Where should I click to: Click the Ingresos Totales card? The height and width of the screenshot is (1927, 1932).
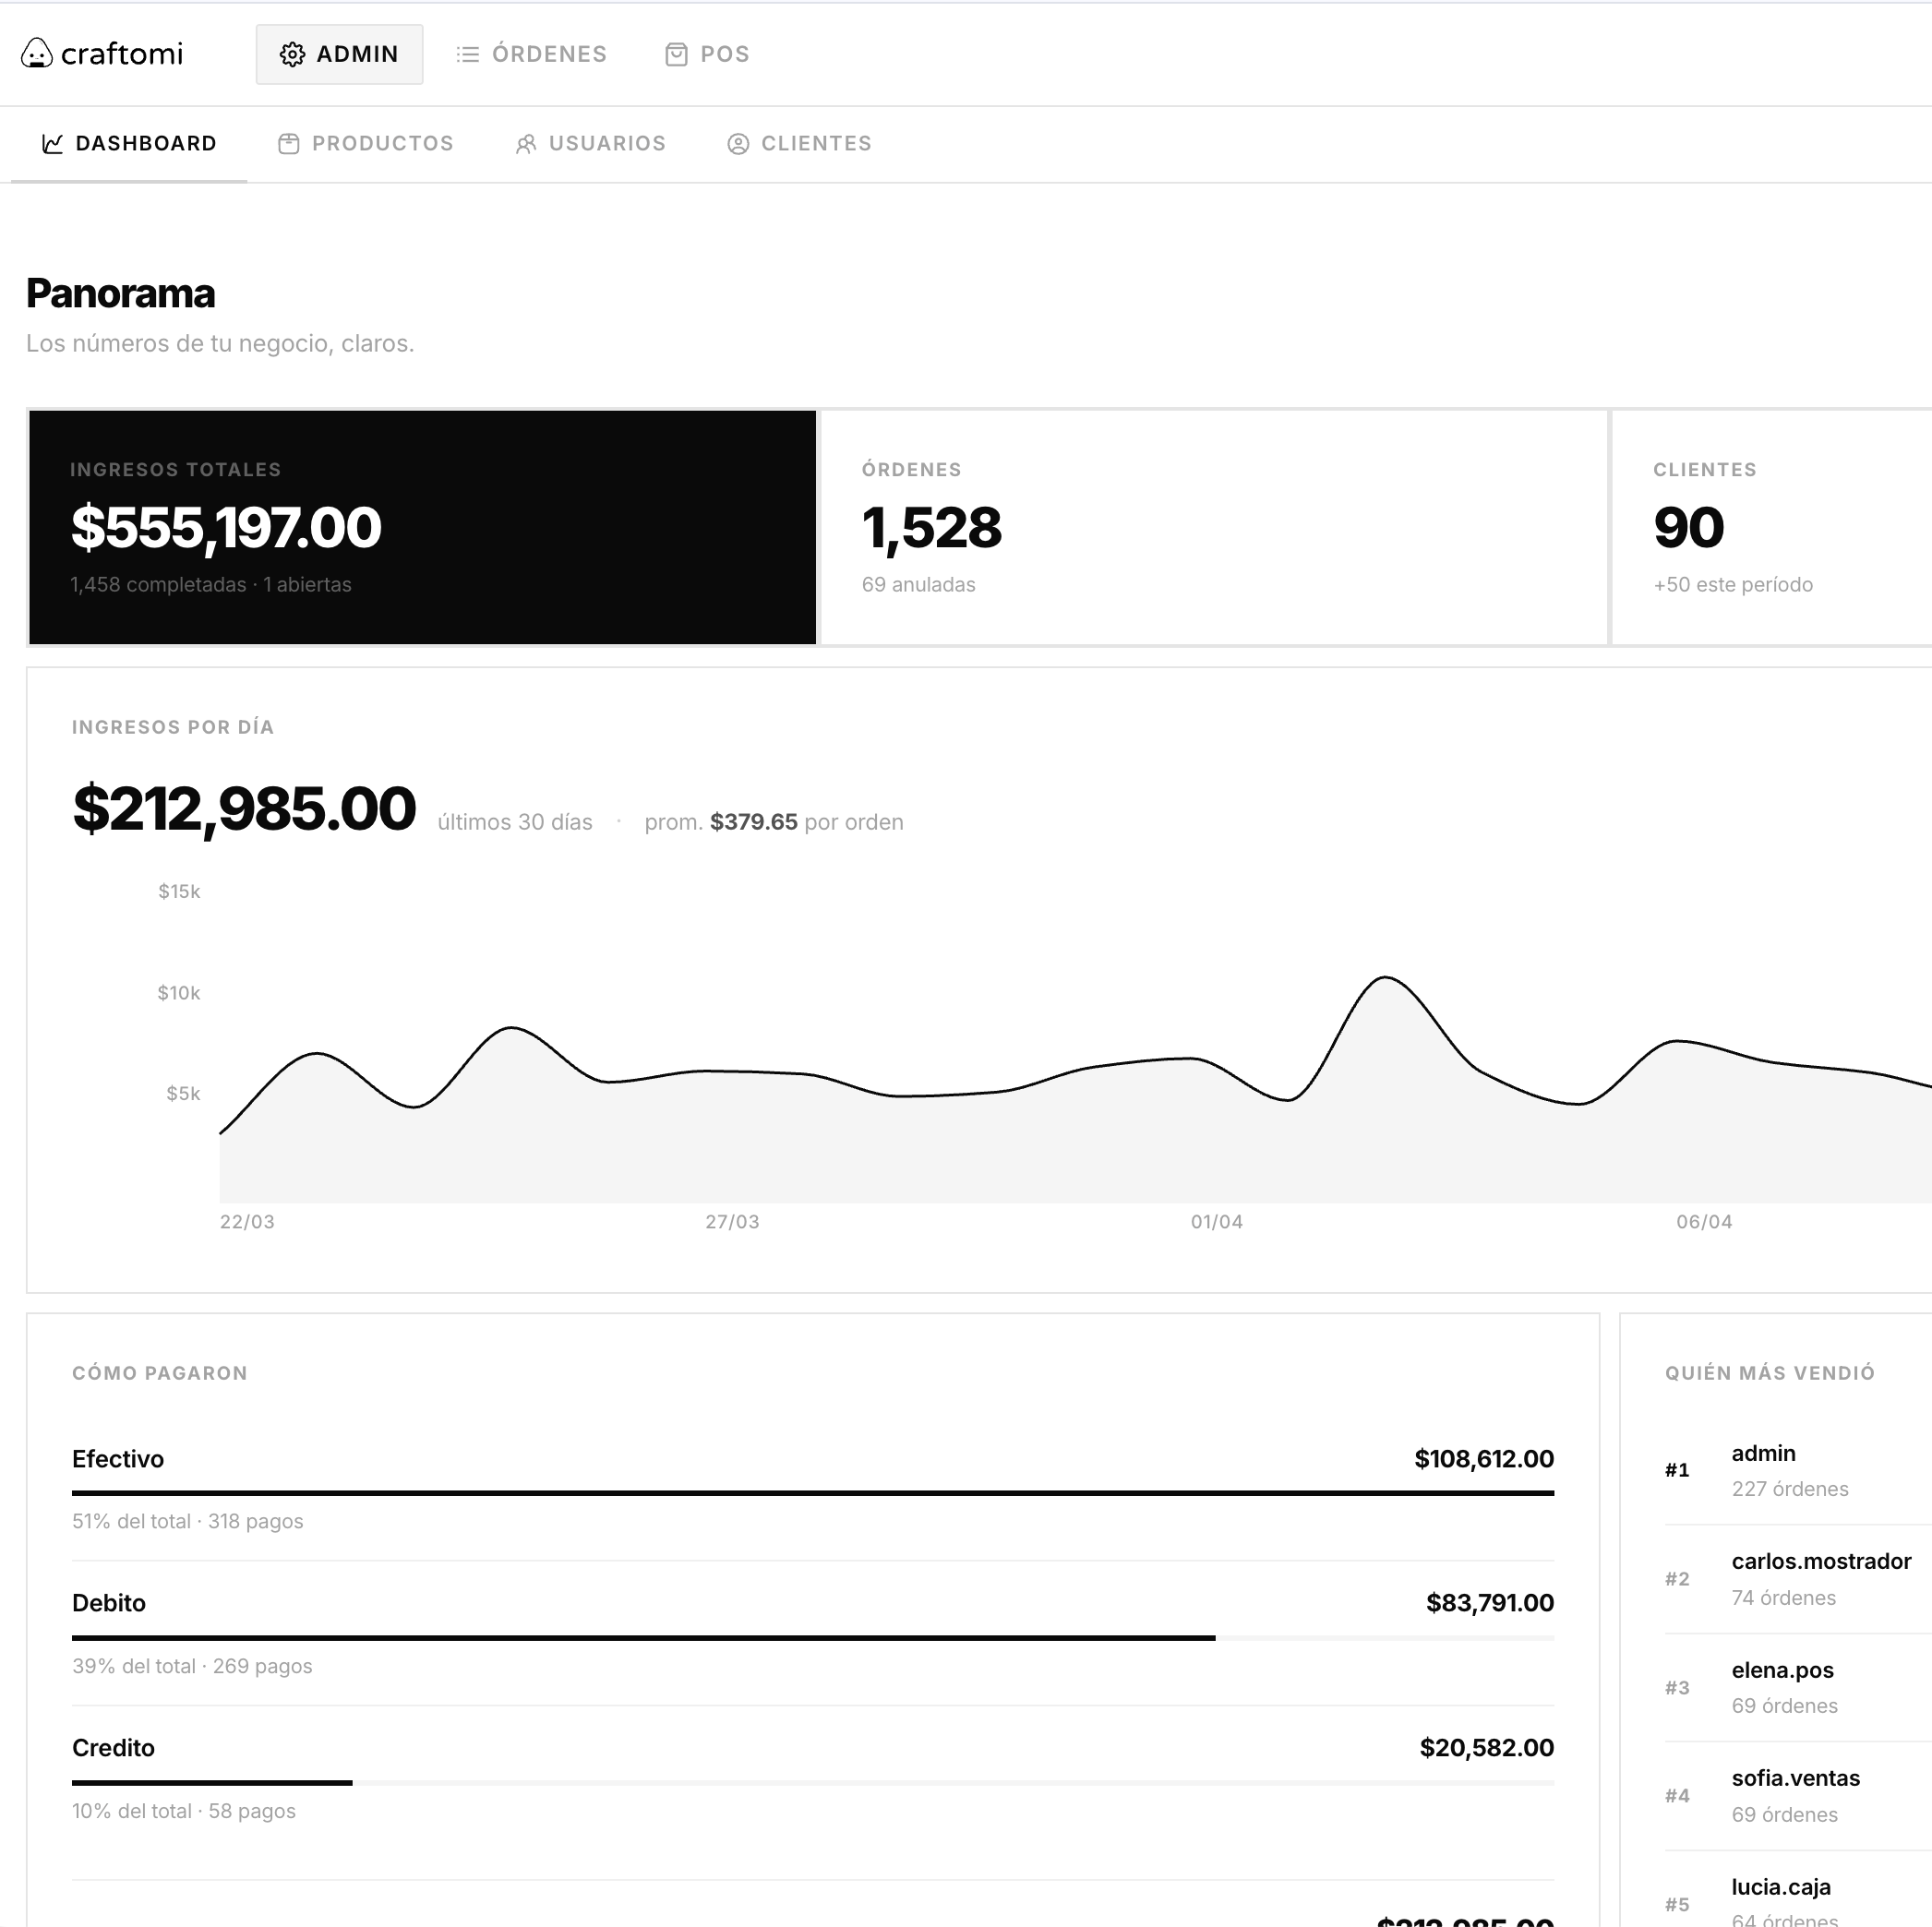tap(422, 527)
